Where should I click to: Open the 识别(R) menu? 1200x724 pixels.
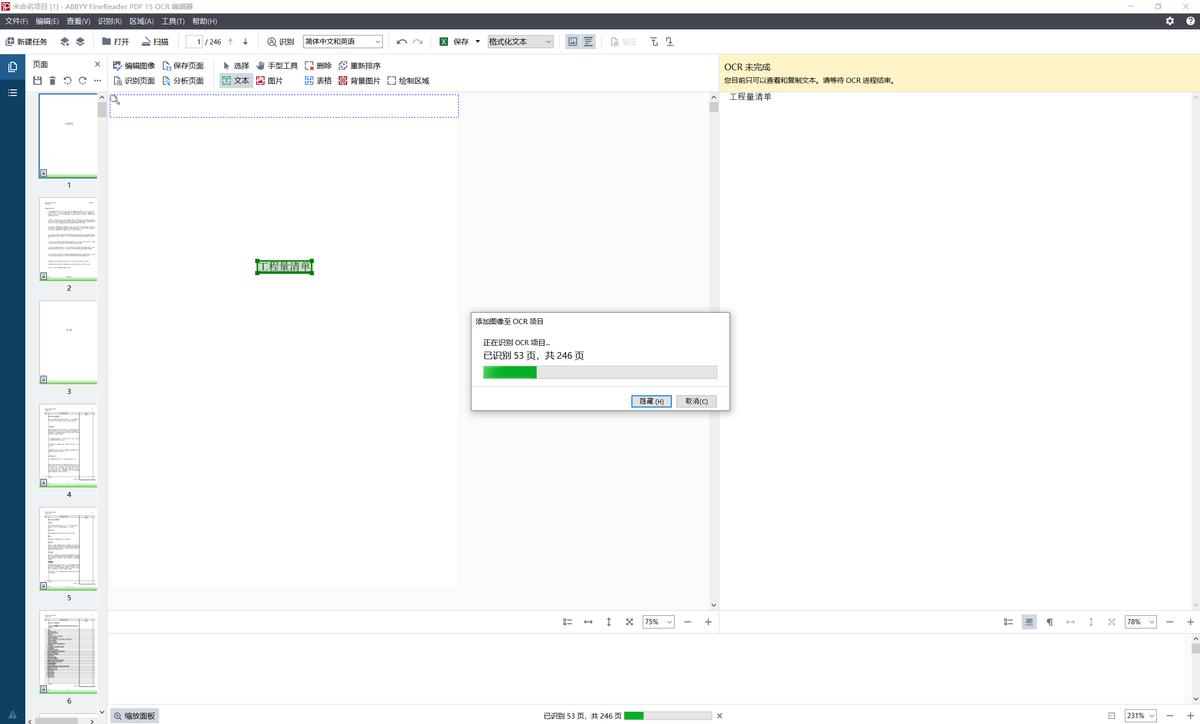pyautogui.click(x=110, y=21)
